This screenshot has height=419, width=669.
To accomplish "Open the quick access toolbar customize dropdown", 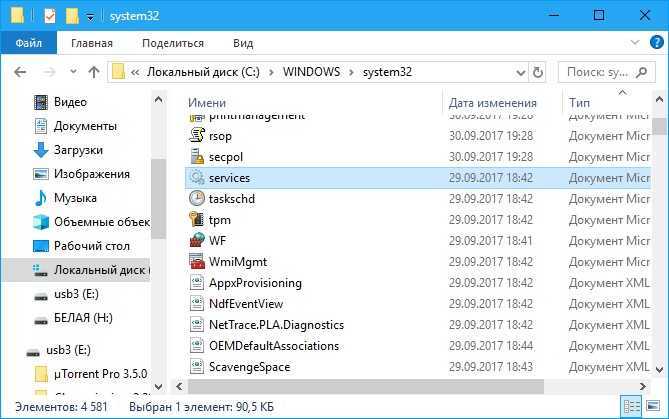I will (x=90, y=17).
